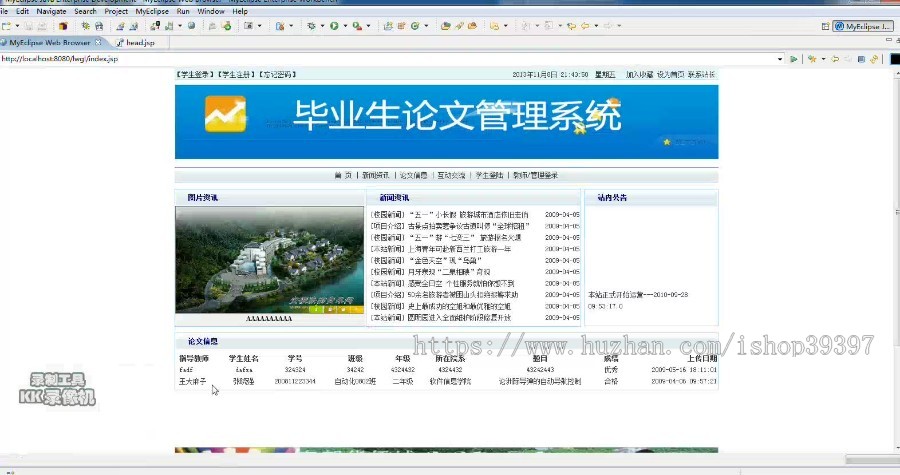
Task: Click the thesis table row starting with fsdf
Action: (447, 370)
